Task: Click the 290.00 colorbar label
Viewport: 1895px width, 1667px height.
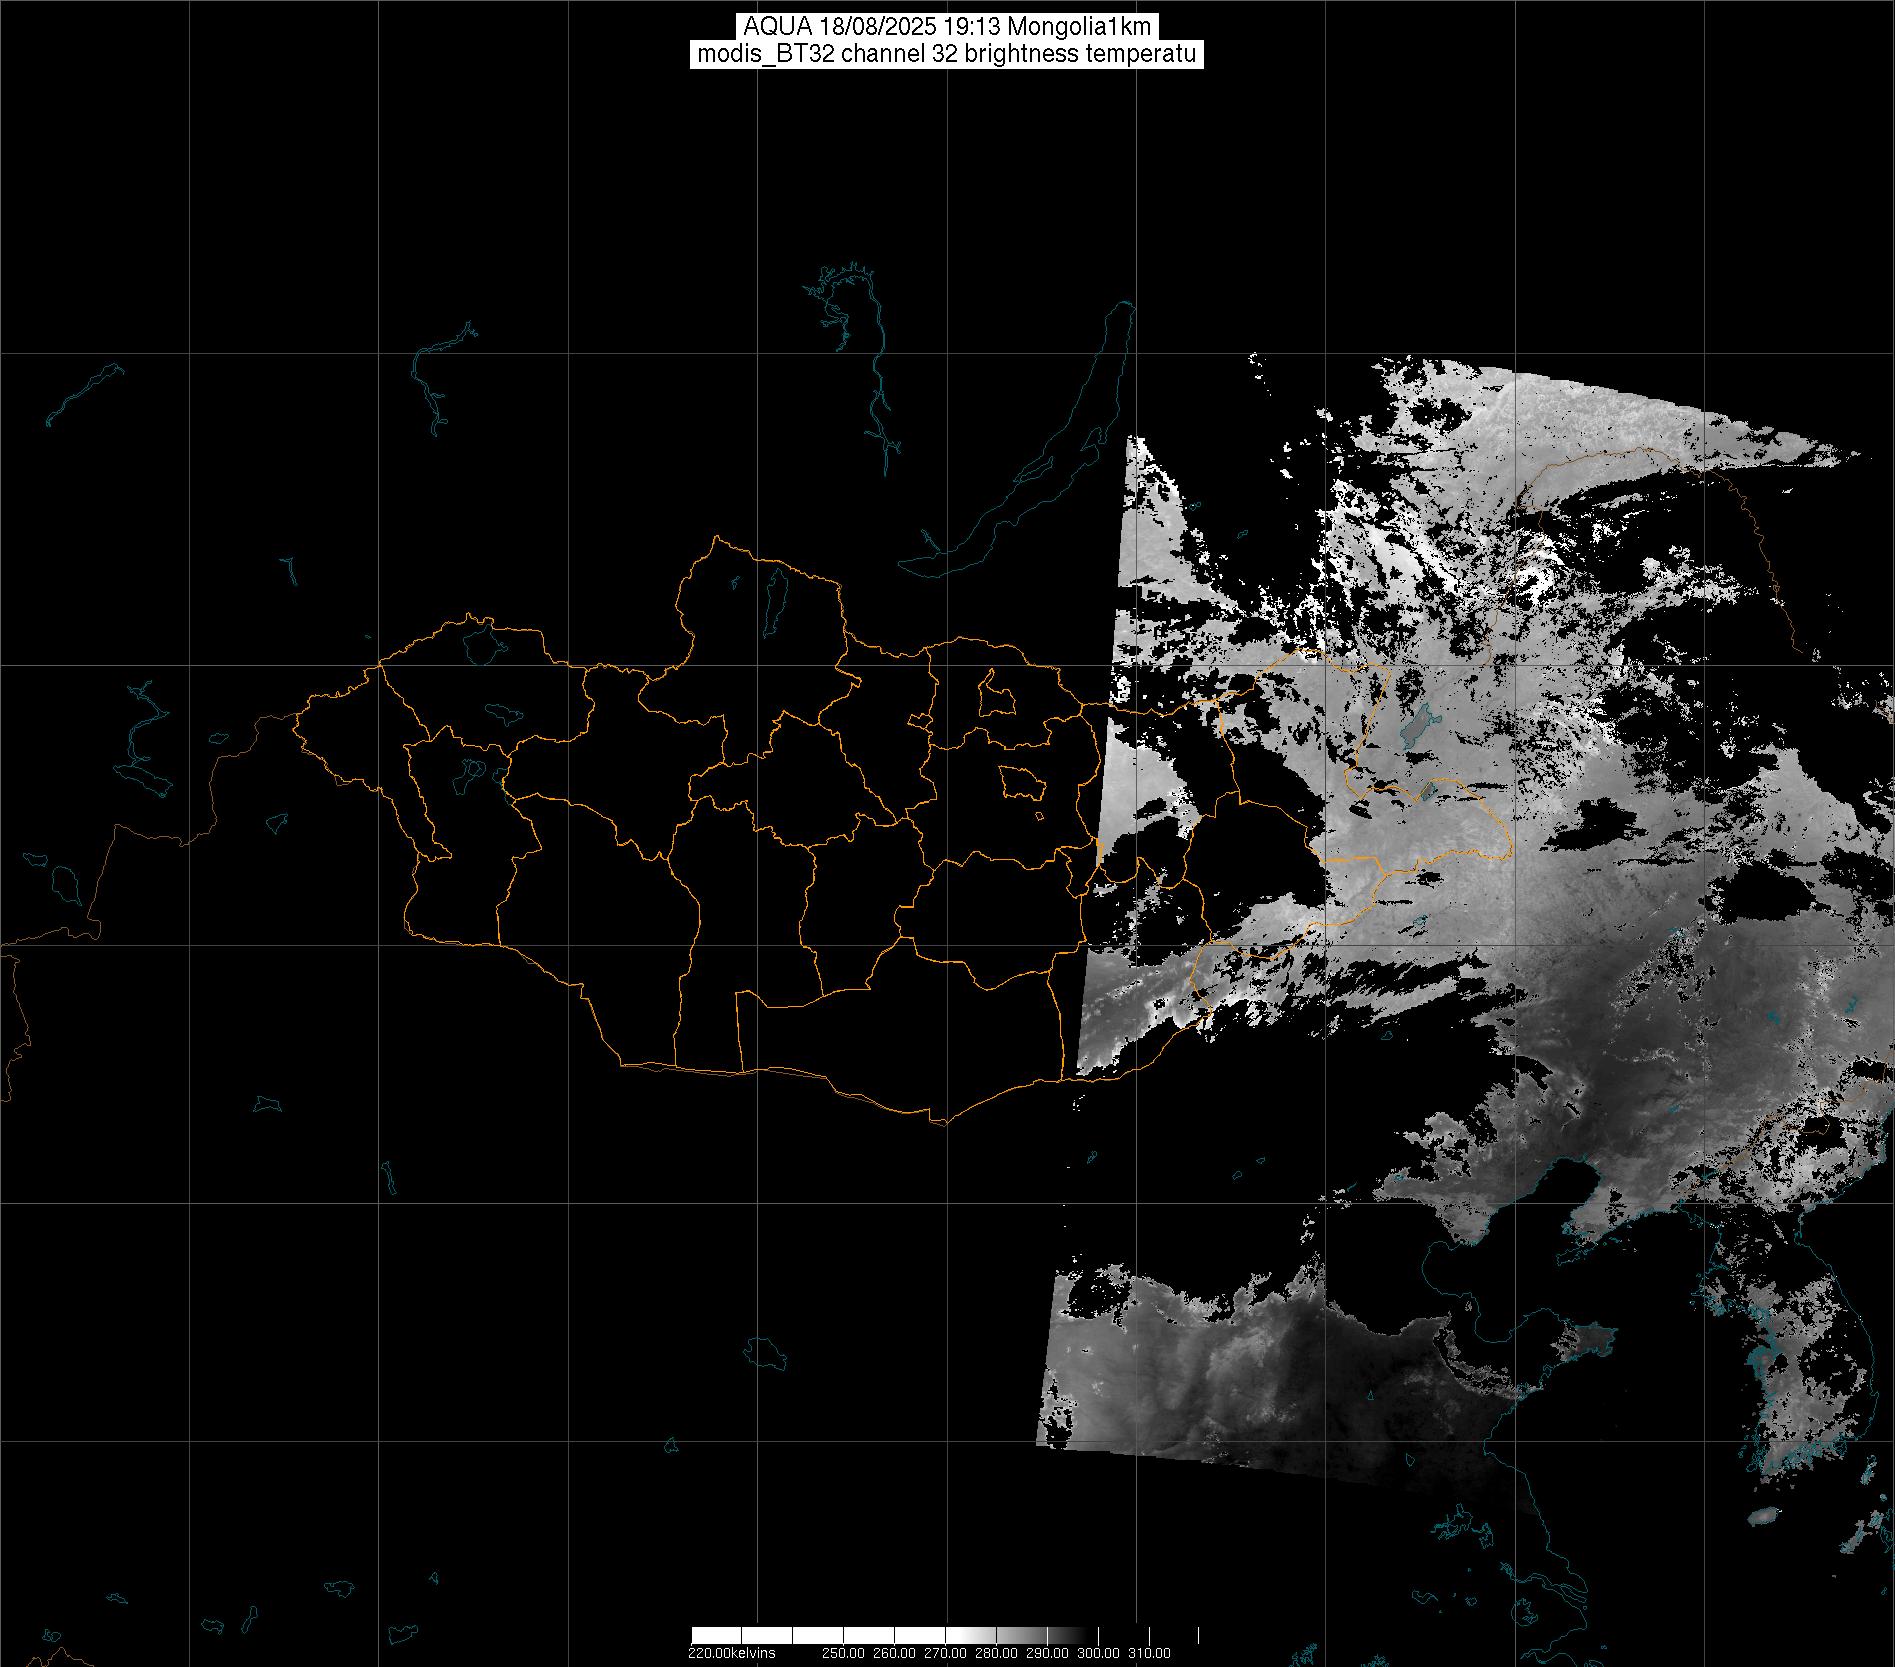Action: [1046, 1653]
